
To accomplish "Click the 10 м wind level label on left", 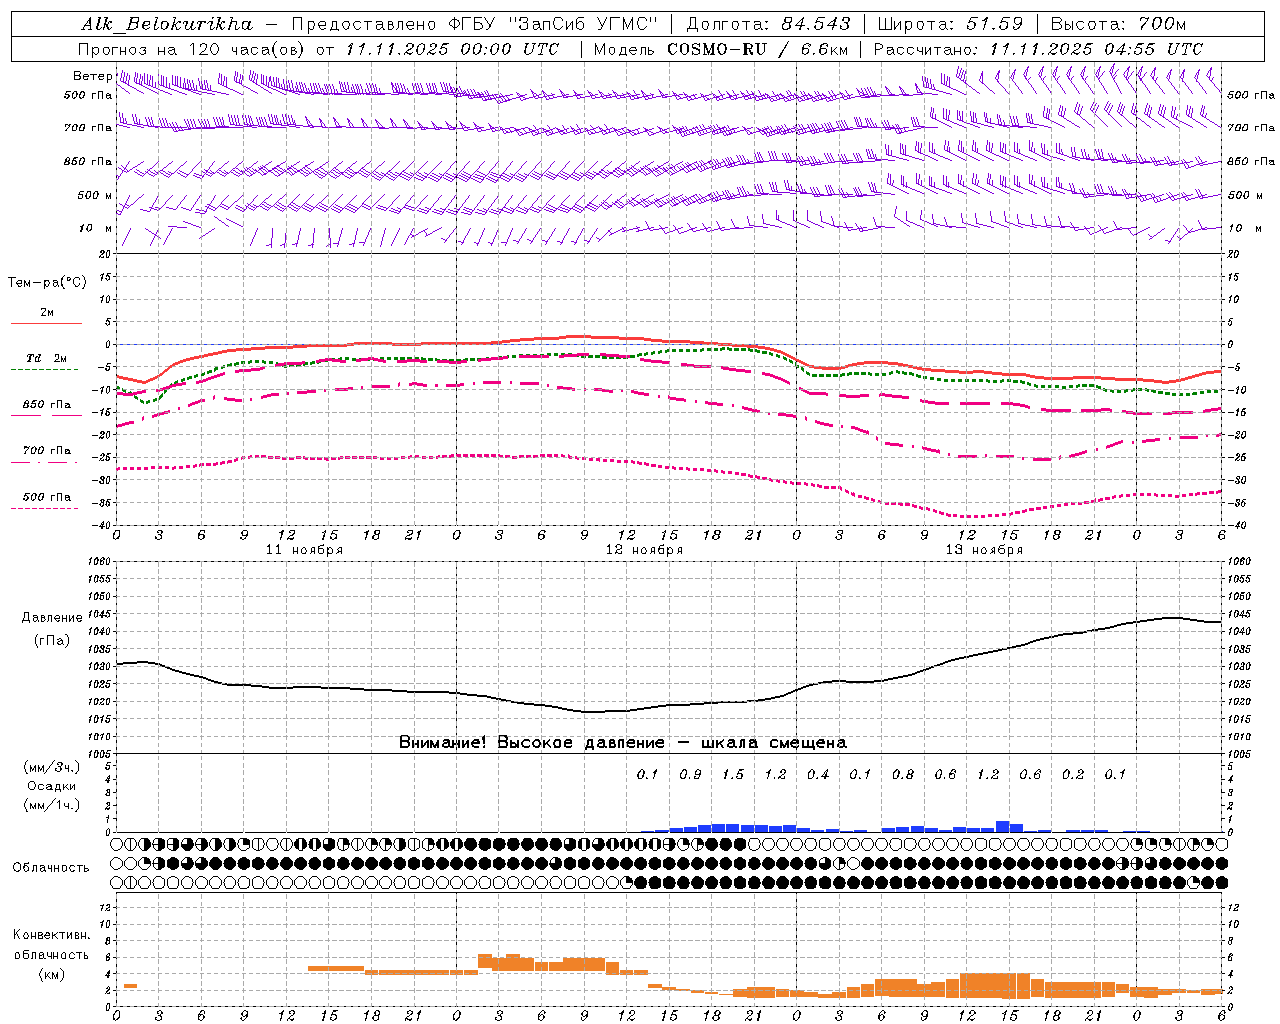I will pos(95,228).
